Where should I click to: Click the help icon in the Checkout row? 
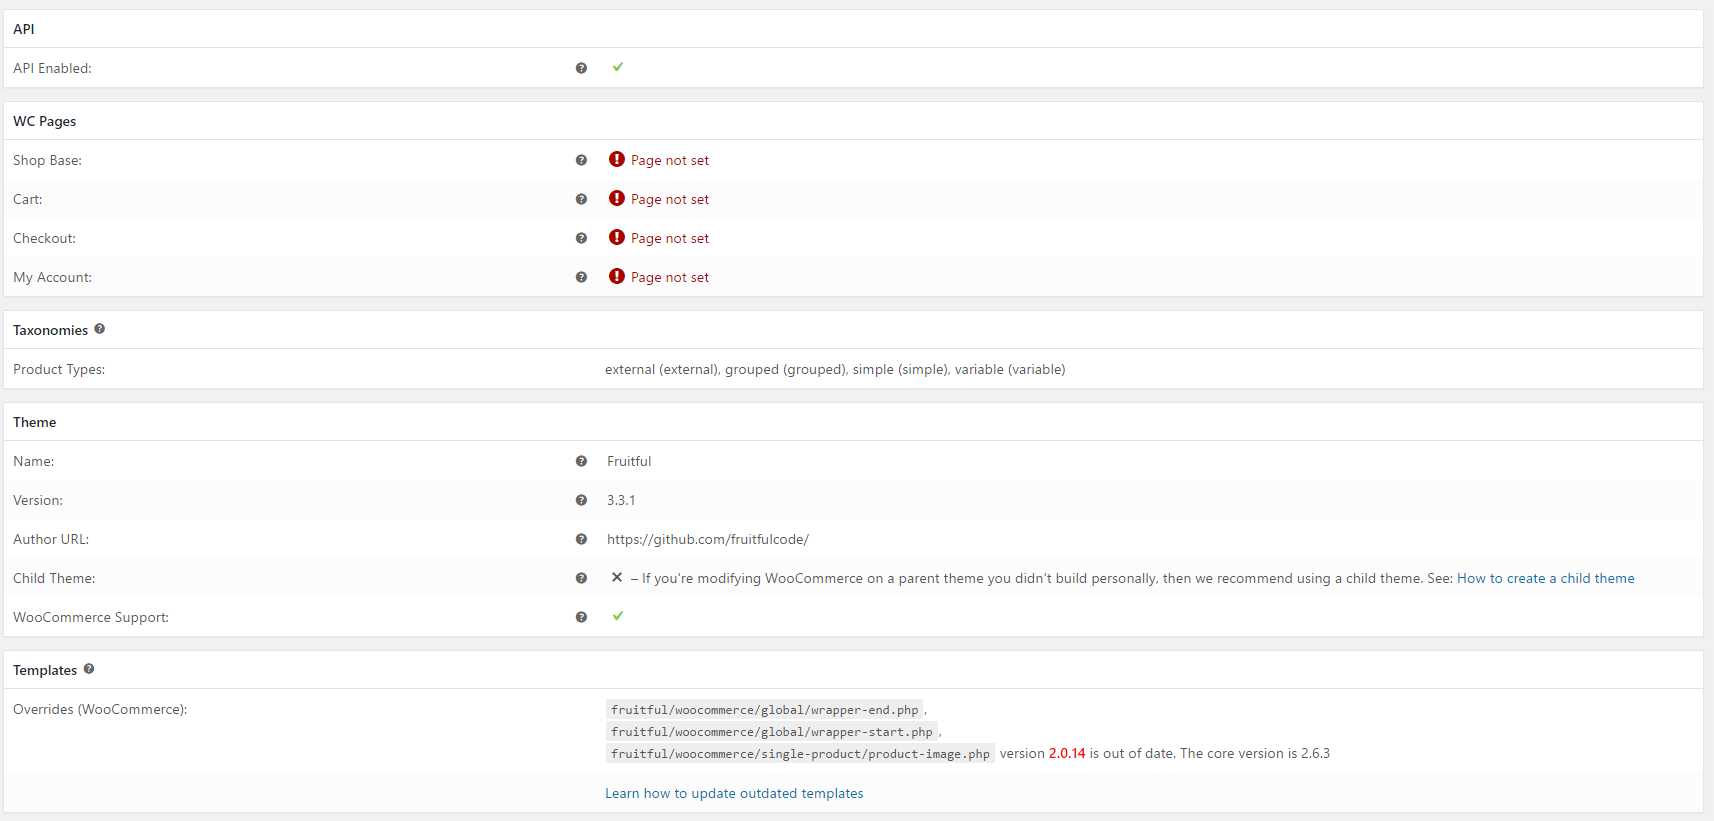coord(581,238)
